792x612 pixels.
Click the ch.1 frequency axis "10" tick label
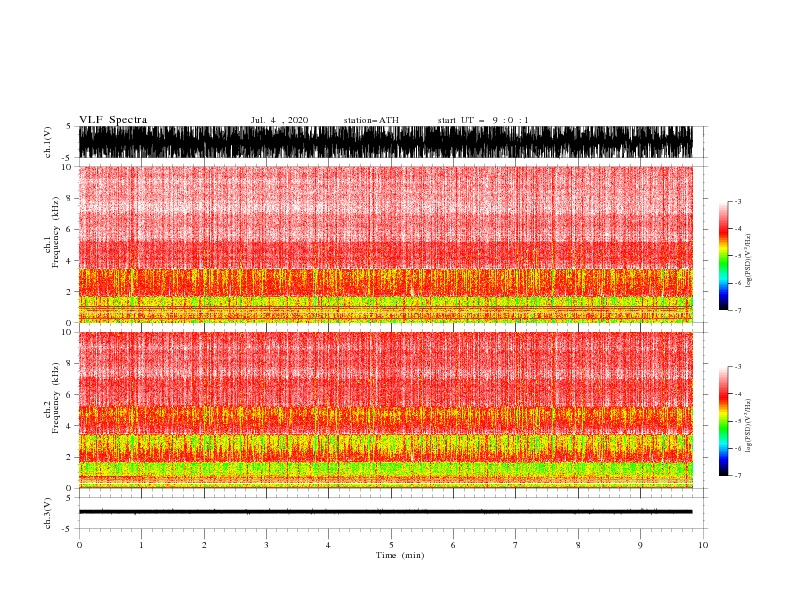(67, 167)
